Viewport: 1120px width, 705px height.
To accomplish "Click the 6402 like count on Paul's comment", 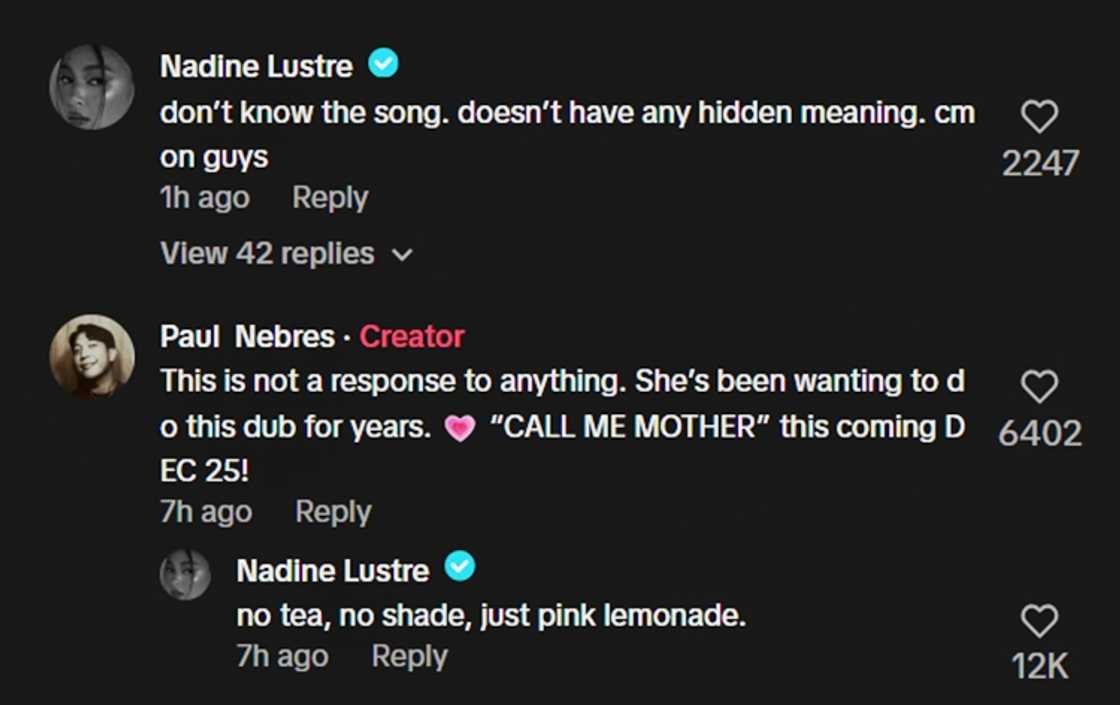I will pyautogui.click(x=1040, y=433).
